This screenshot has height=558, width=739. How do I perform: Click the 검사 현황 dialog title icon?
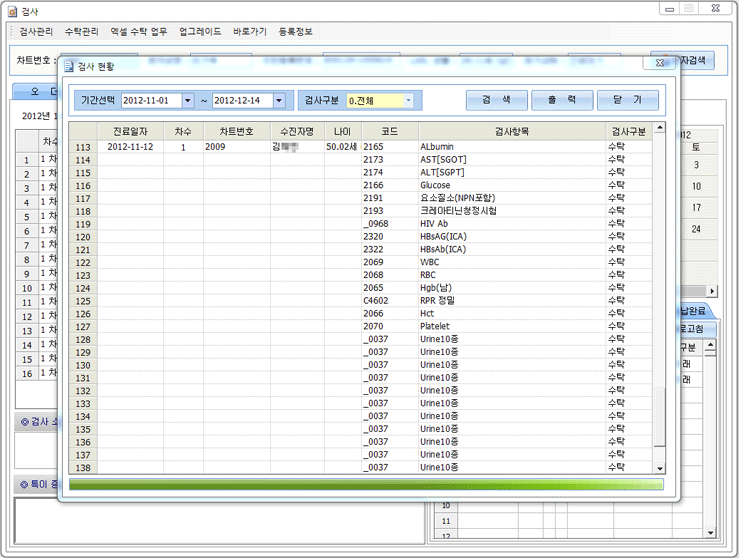click(x=68, y=66)
